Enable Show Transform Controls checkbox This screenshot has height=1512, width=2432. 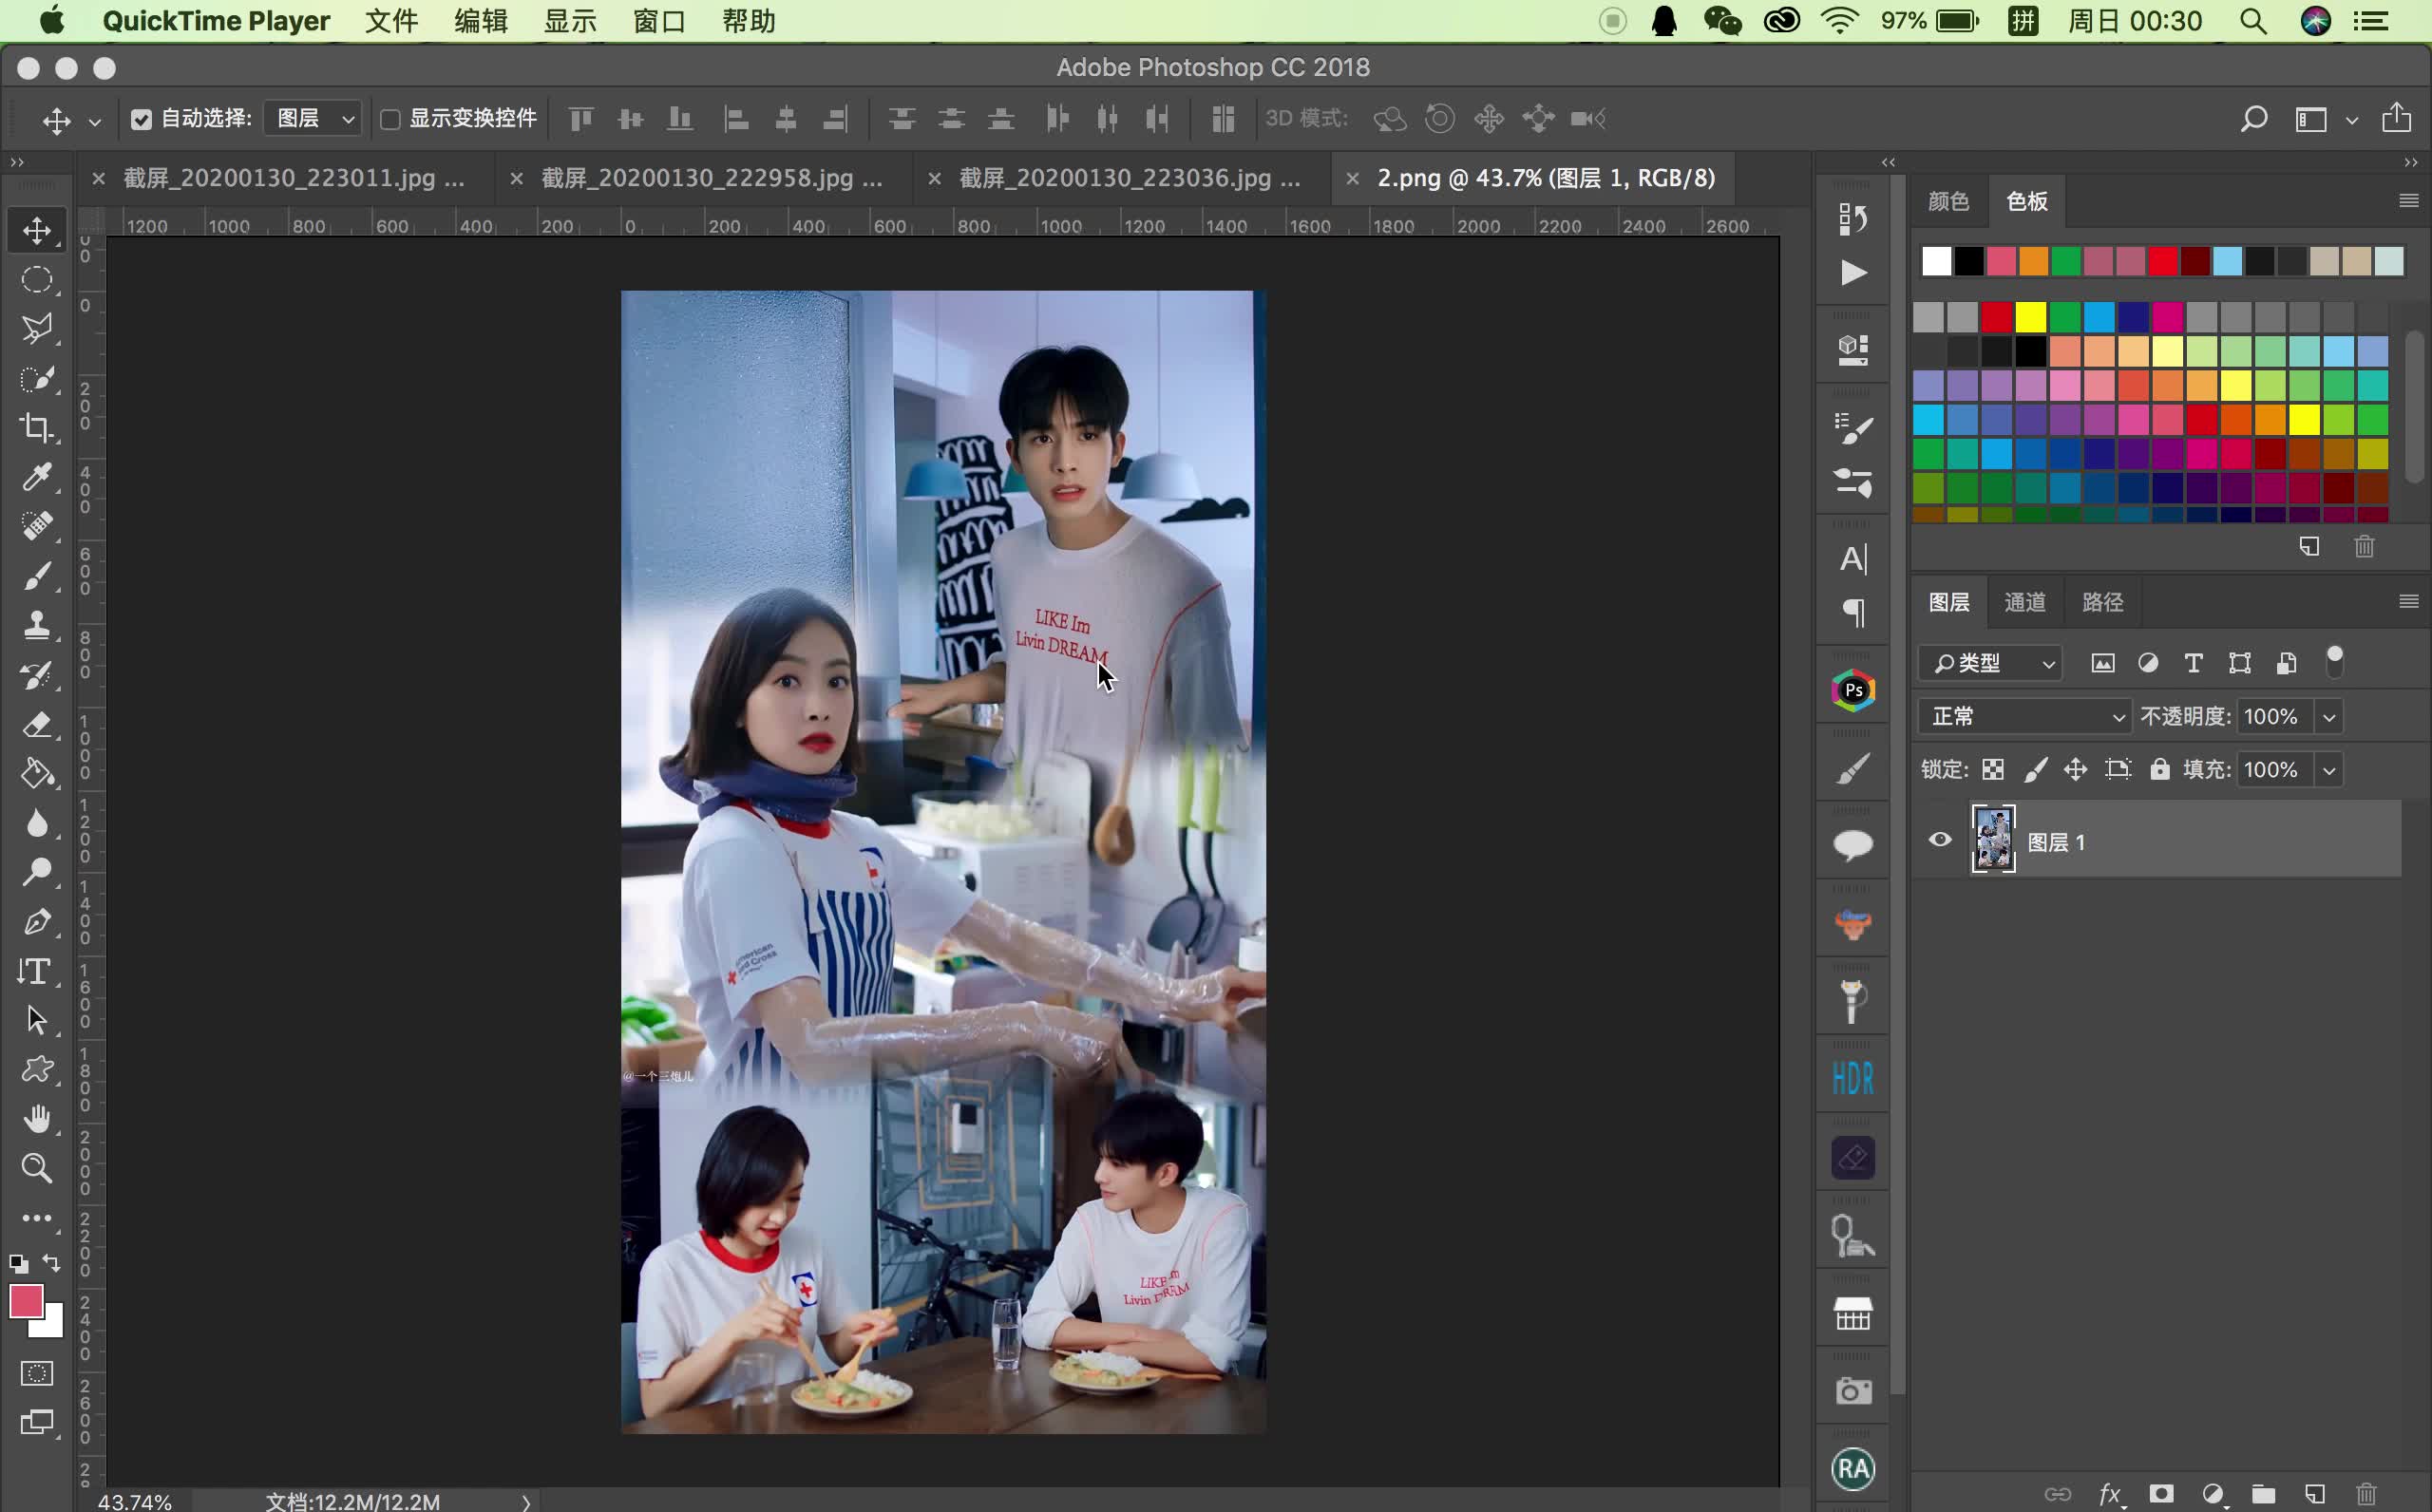point(390,120)
